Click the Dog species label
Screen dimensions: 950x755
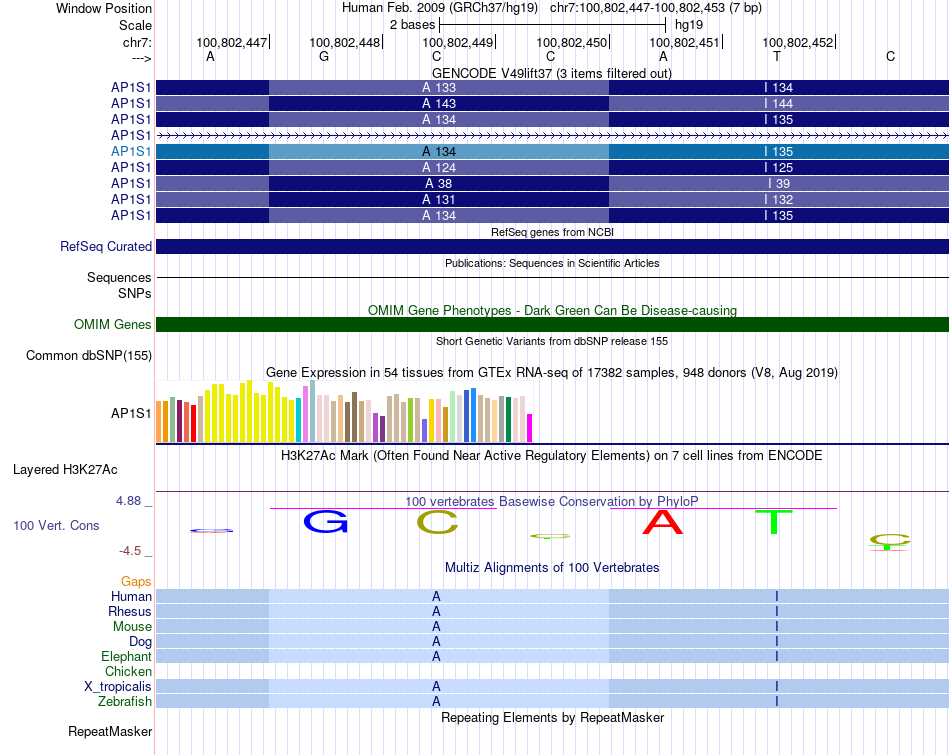[x=141, y=641]
